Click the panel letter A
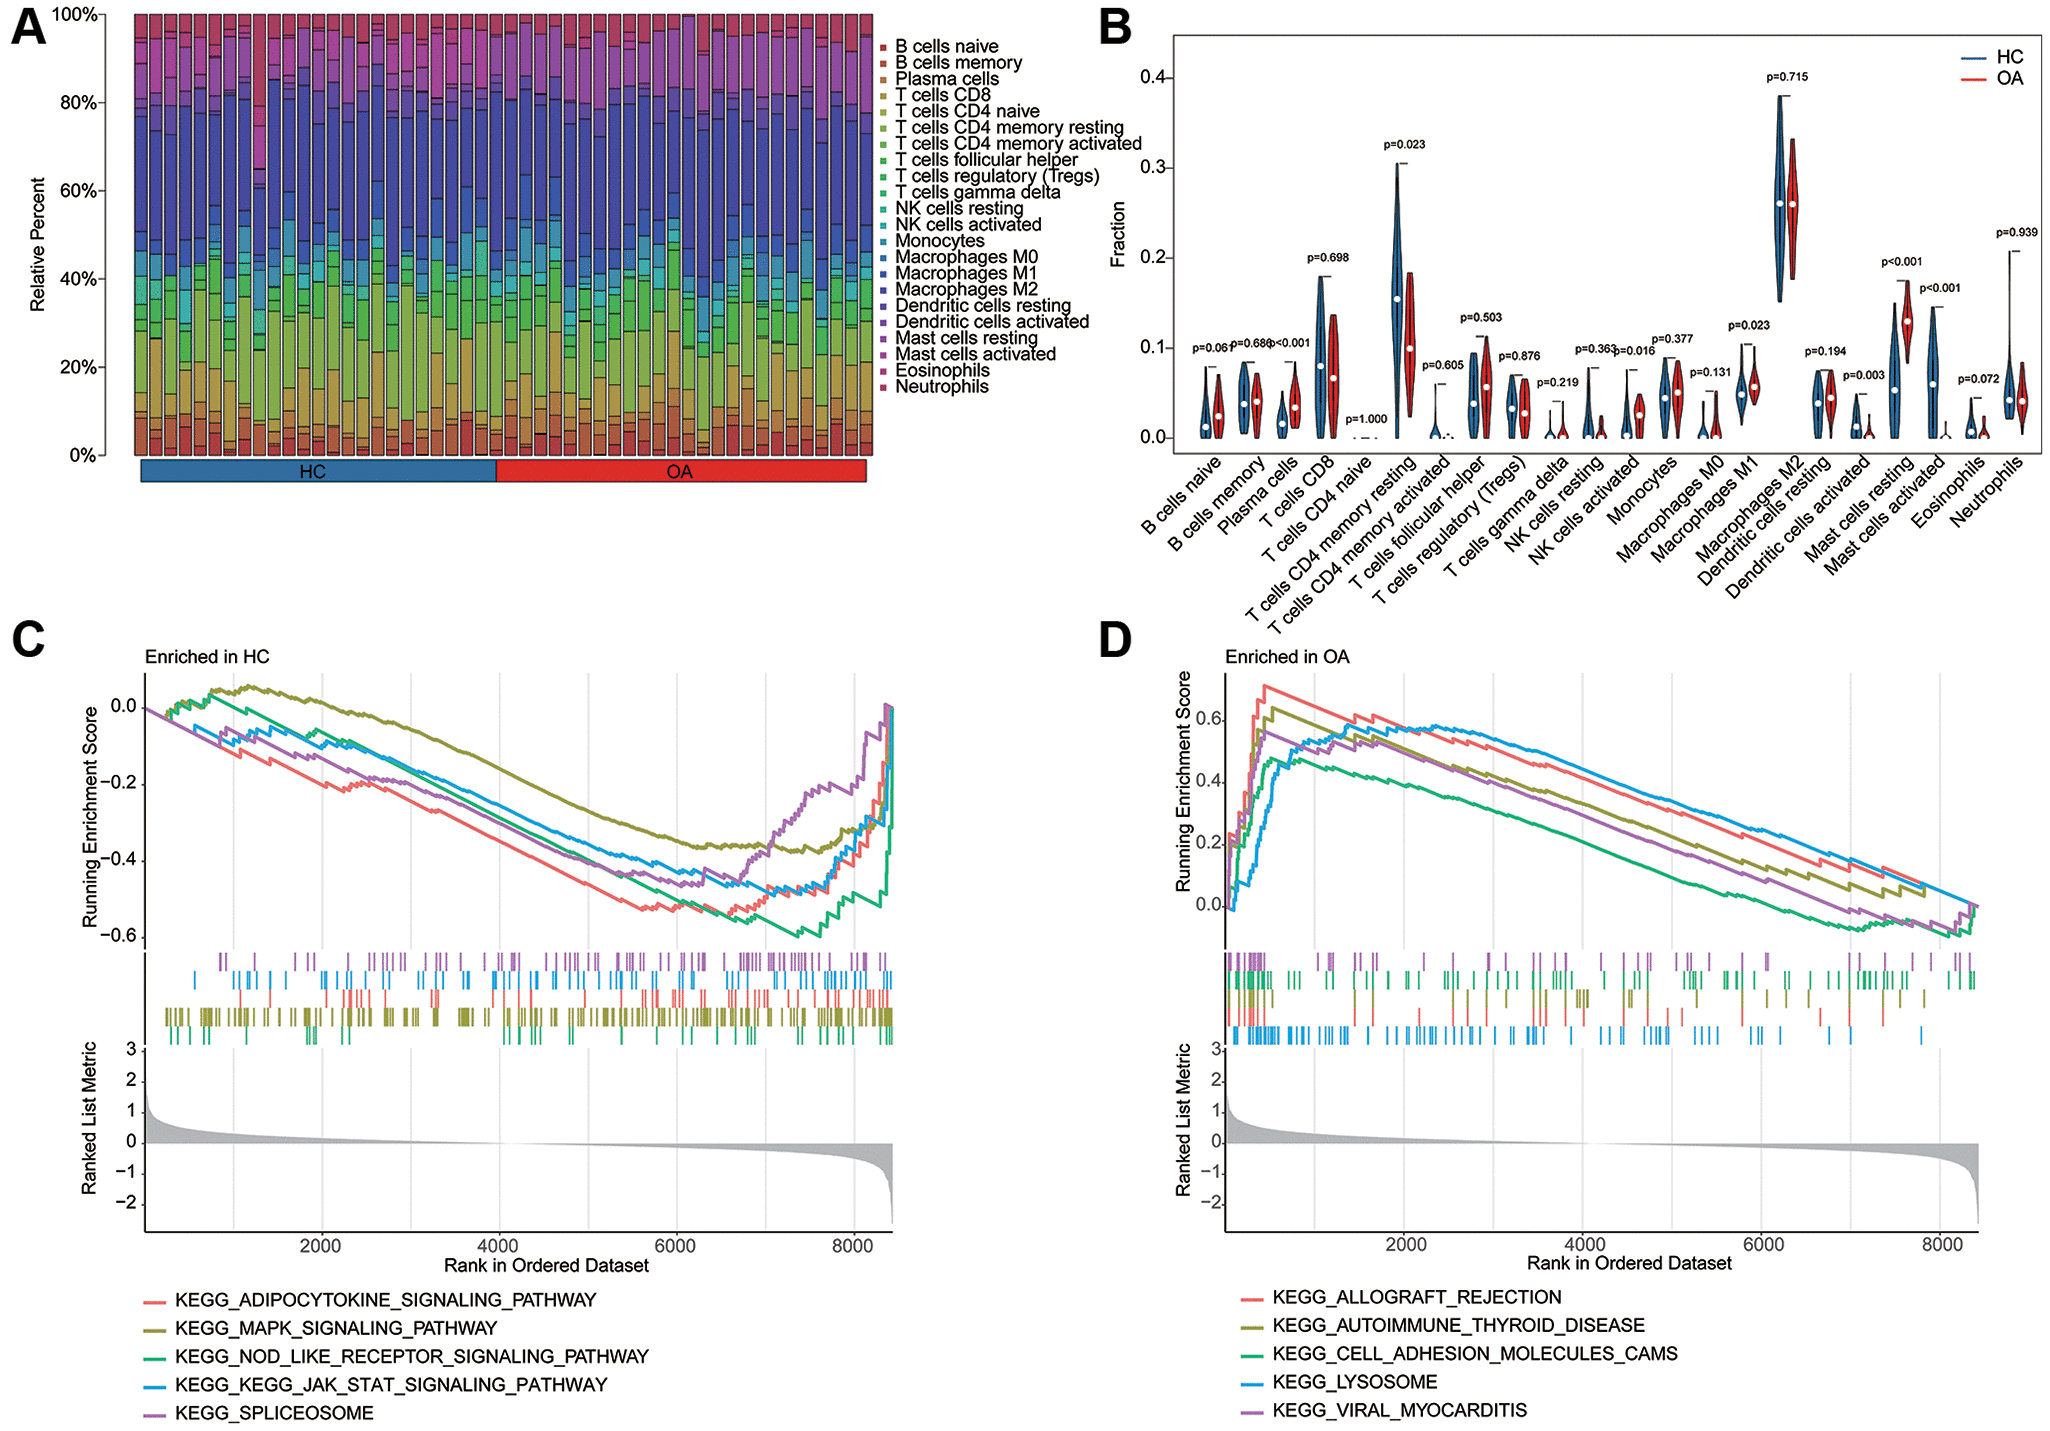2050x1431 pixels. (x=28, y=27)
